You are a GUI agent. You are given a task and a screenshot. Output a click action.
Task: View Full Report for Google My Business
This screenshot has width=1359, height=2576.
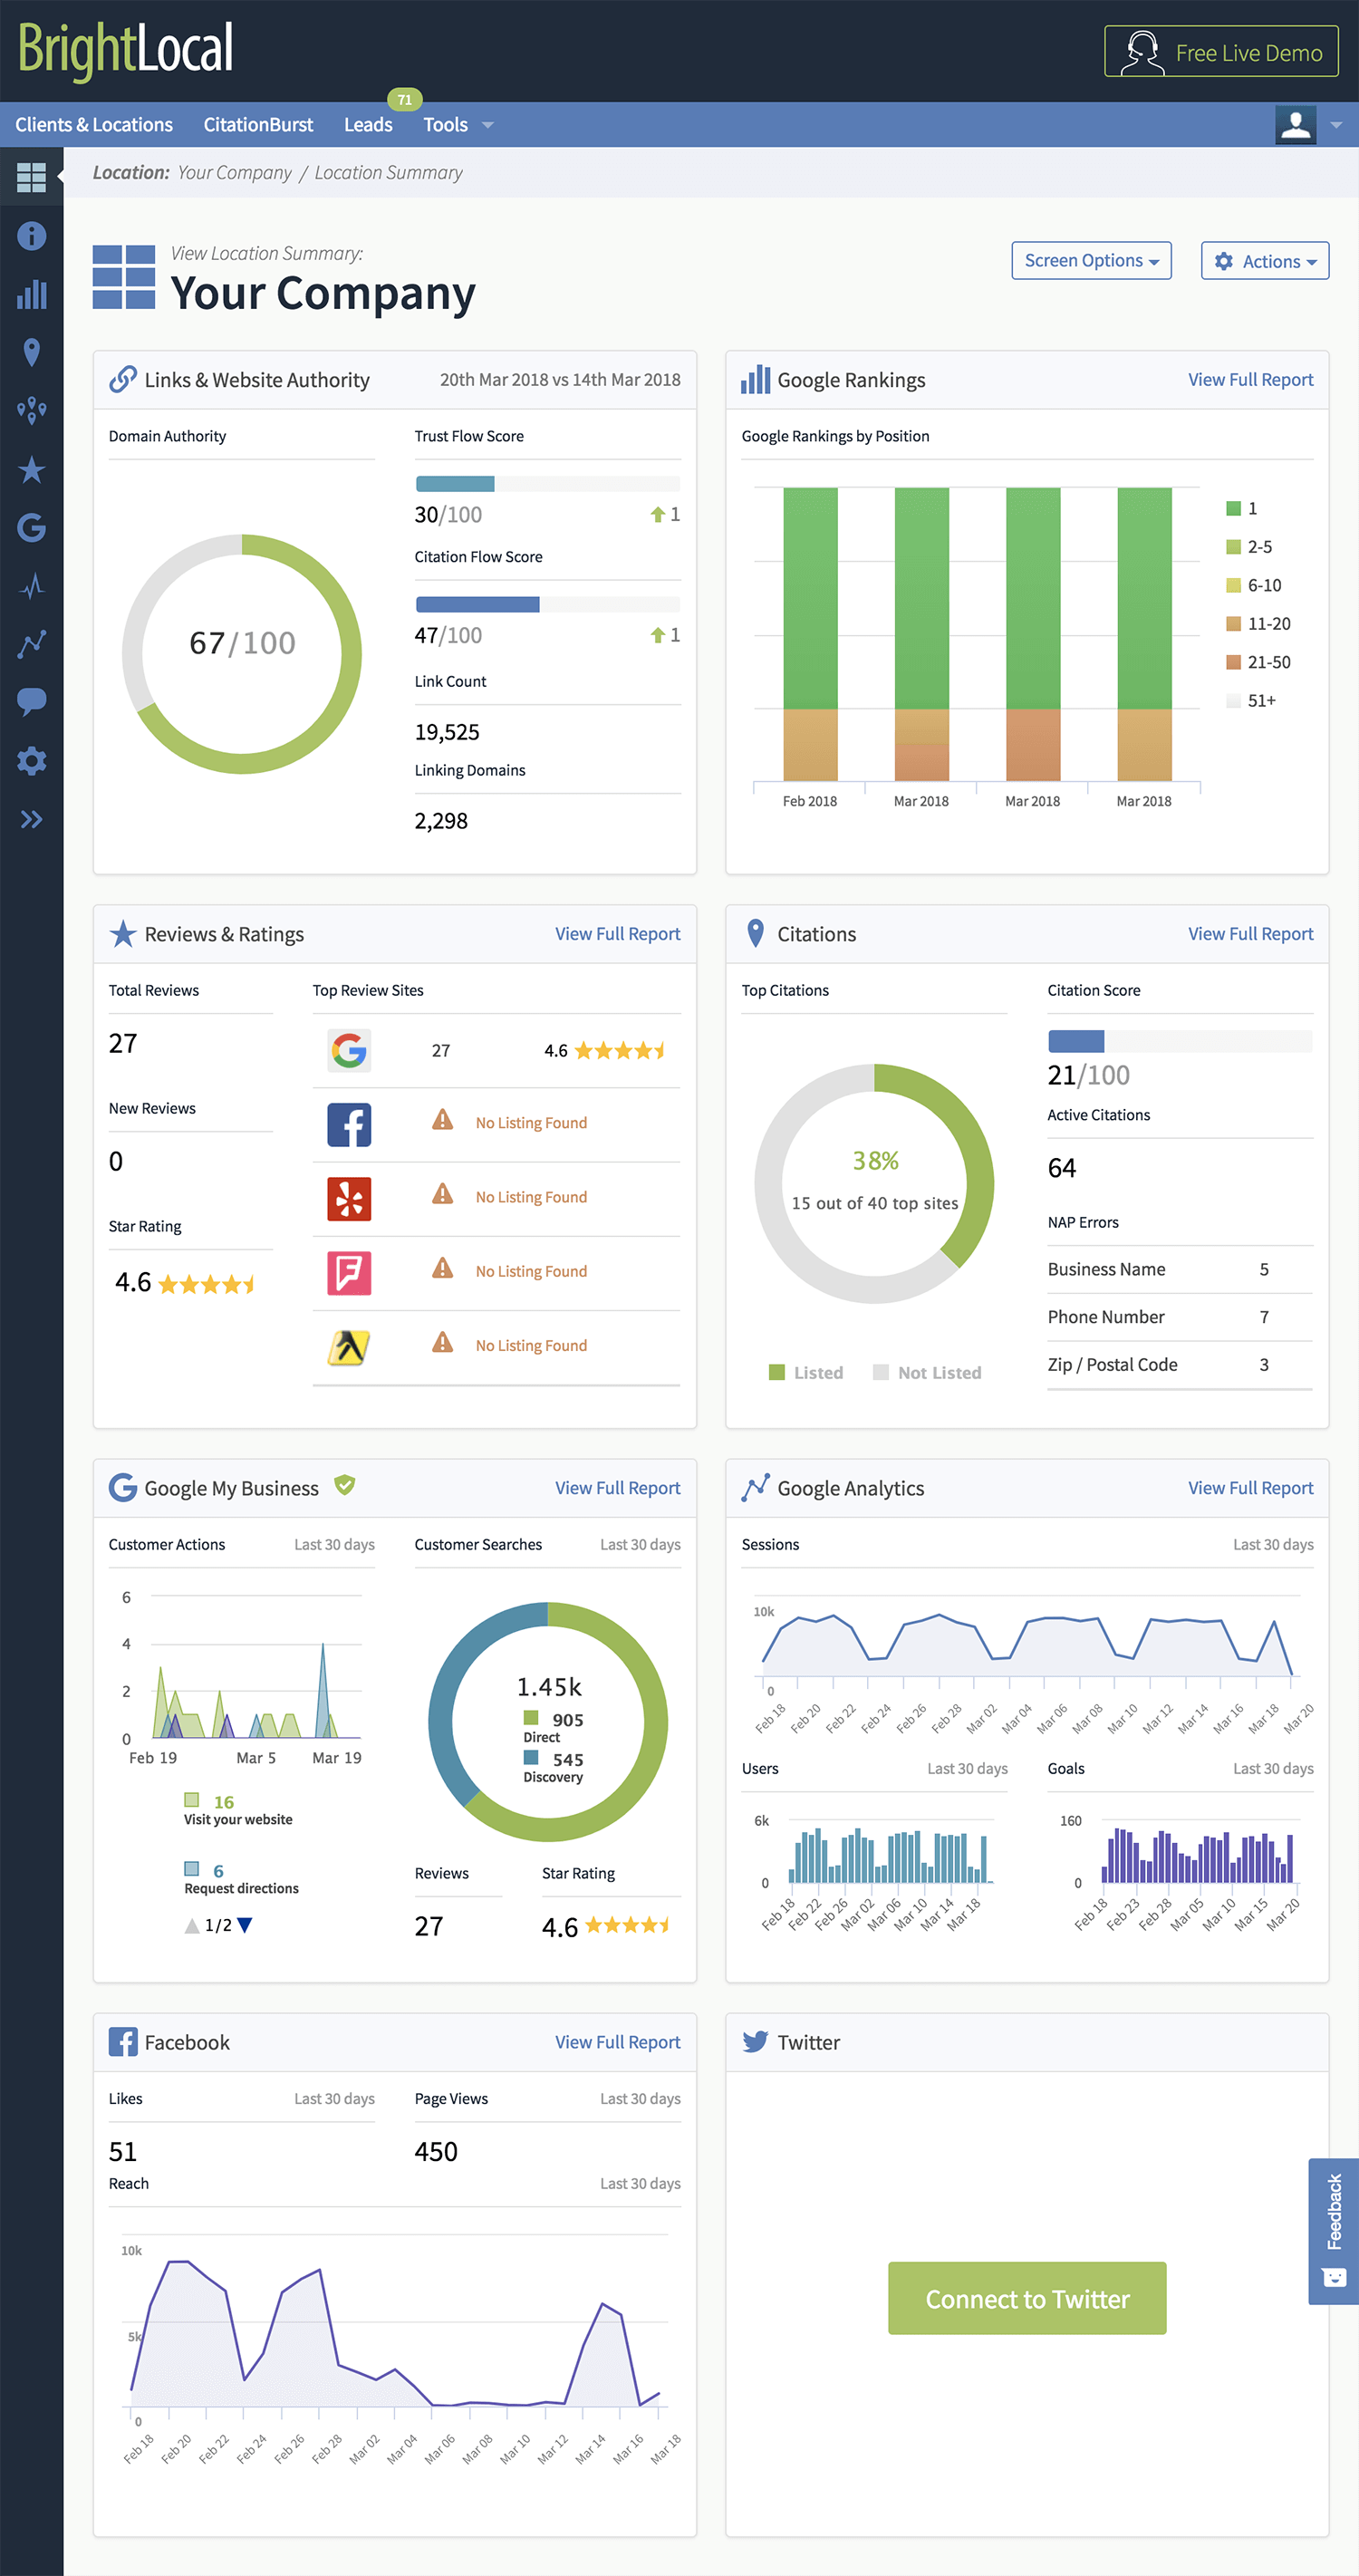click(617, 1488)
